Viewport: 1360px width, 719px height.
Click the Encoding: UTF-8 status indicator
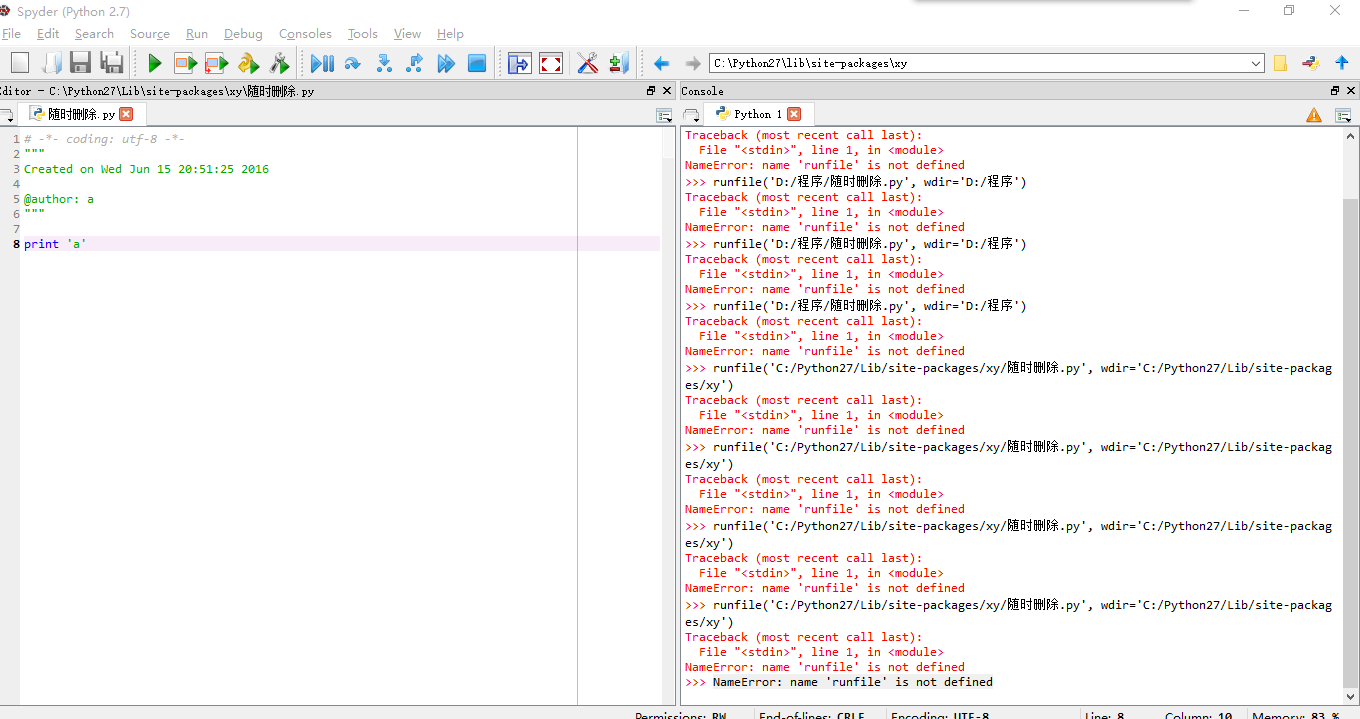click(x=940, y=715)
